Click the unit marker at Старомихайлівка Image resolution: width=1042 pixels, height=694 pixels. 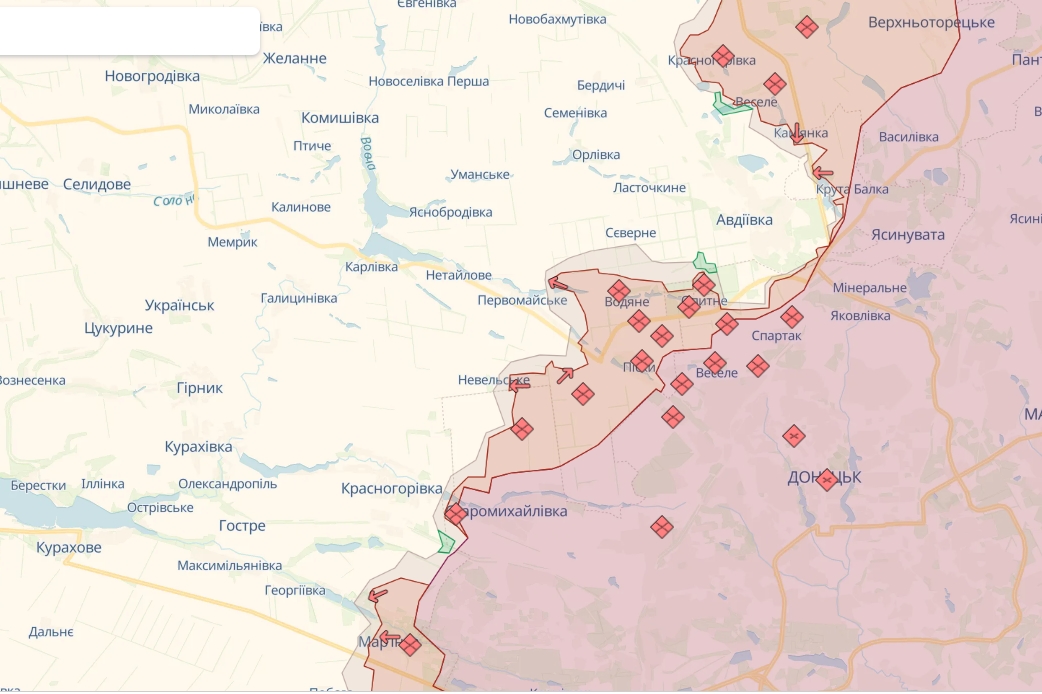pos(456,514)
